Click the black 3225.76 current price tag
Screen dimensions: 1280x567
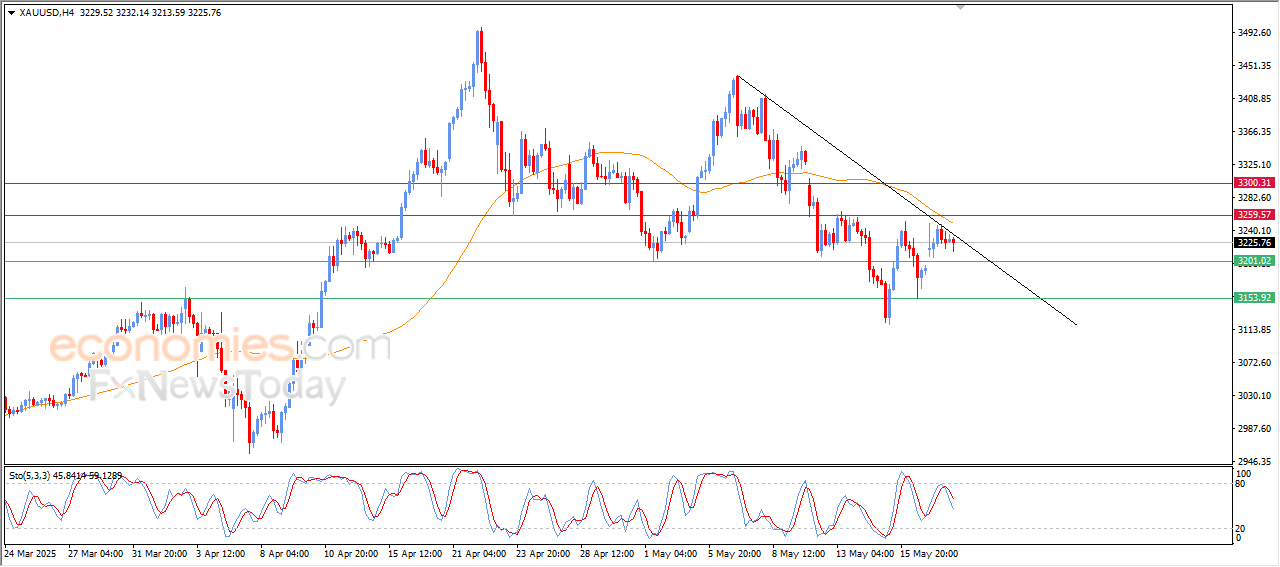(1253, 242)
